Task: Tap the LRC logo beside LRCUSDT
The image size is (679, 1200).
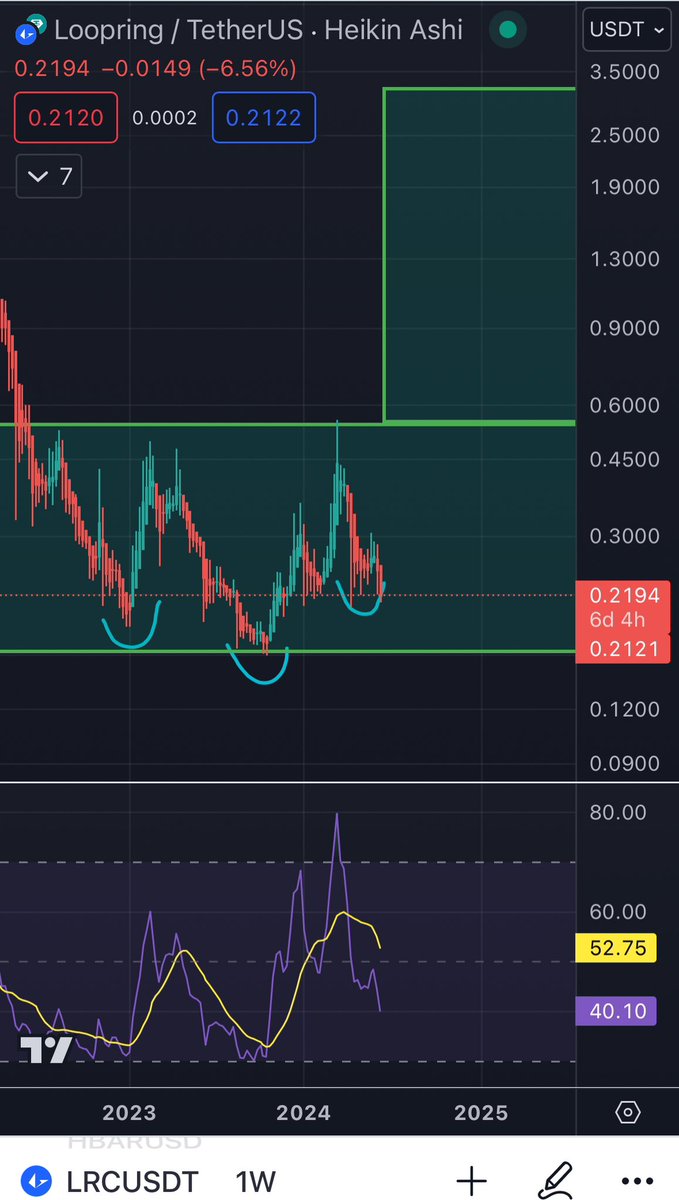Action: 35,1181
